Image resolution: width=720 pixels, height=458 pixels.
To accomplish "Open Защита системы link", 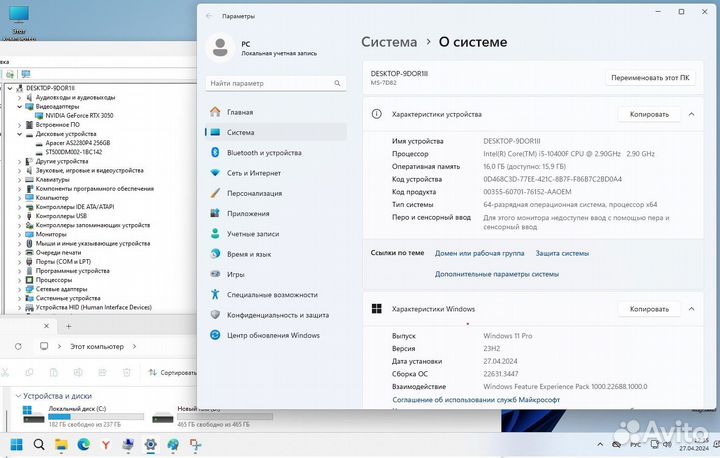I will pyautogui.click(x=562, y=253).
